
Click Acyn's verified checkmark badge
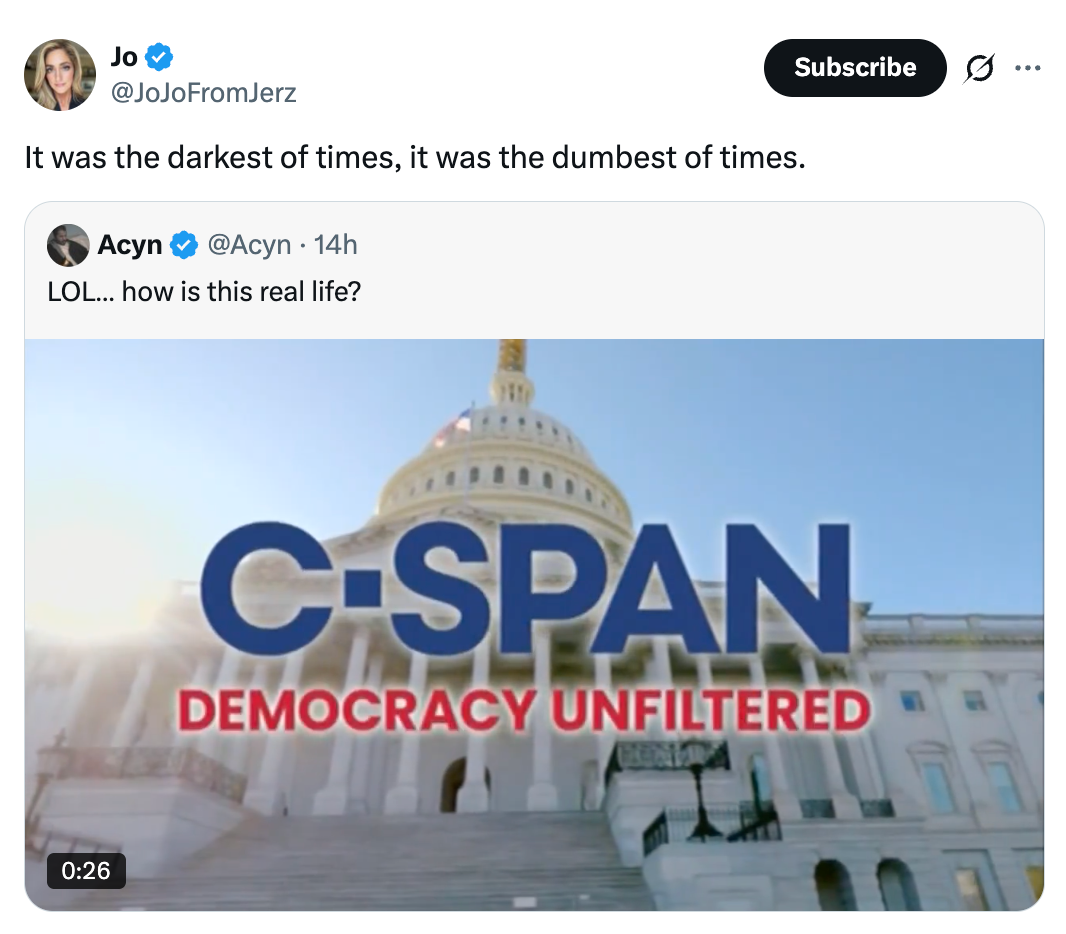point(183,245)
